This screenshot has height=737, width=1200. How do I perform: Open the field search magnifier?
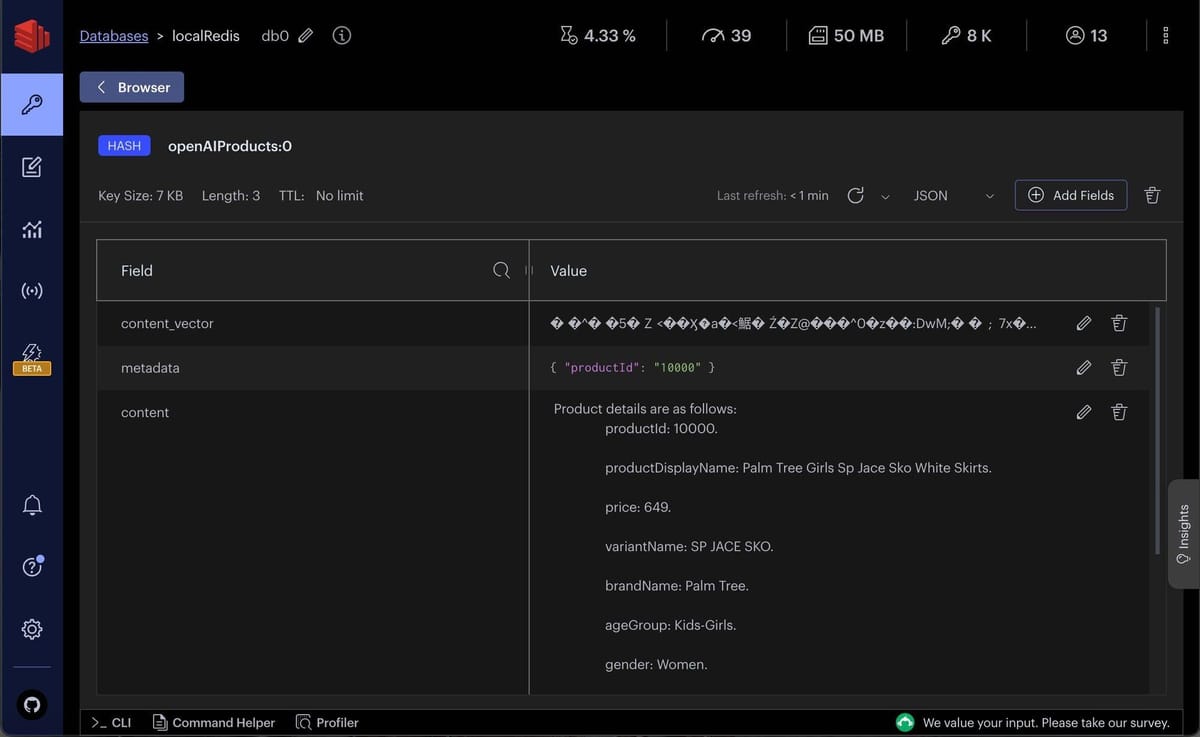499,270
